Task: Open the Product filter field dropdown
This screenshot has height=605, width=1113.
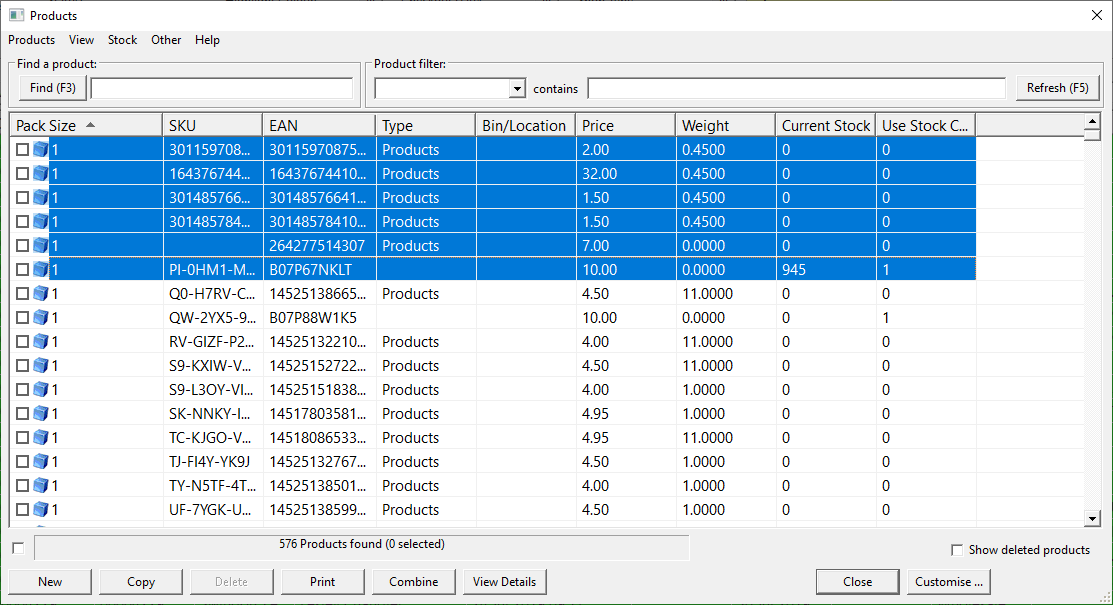Action: click(517, 89)
